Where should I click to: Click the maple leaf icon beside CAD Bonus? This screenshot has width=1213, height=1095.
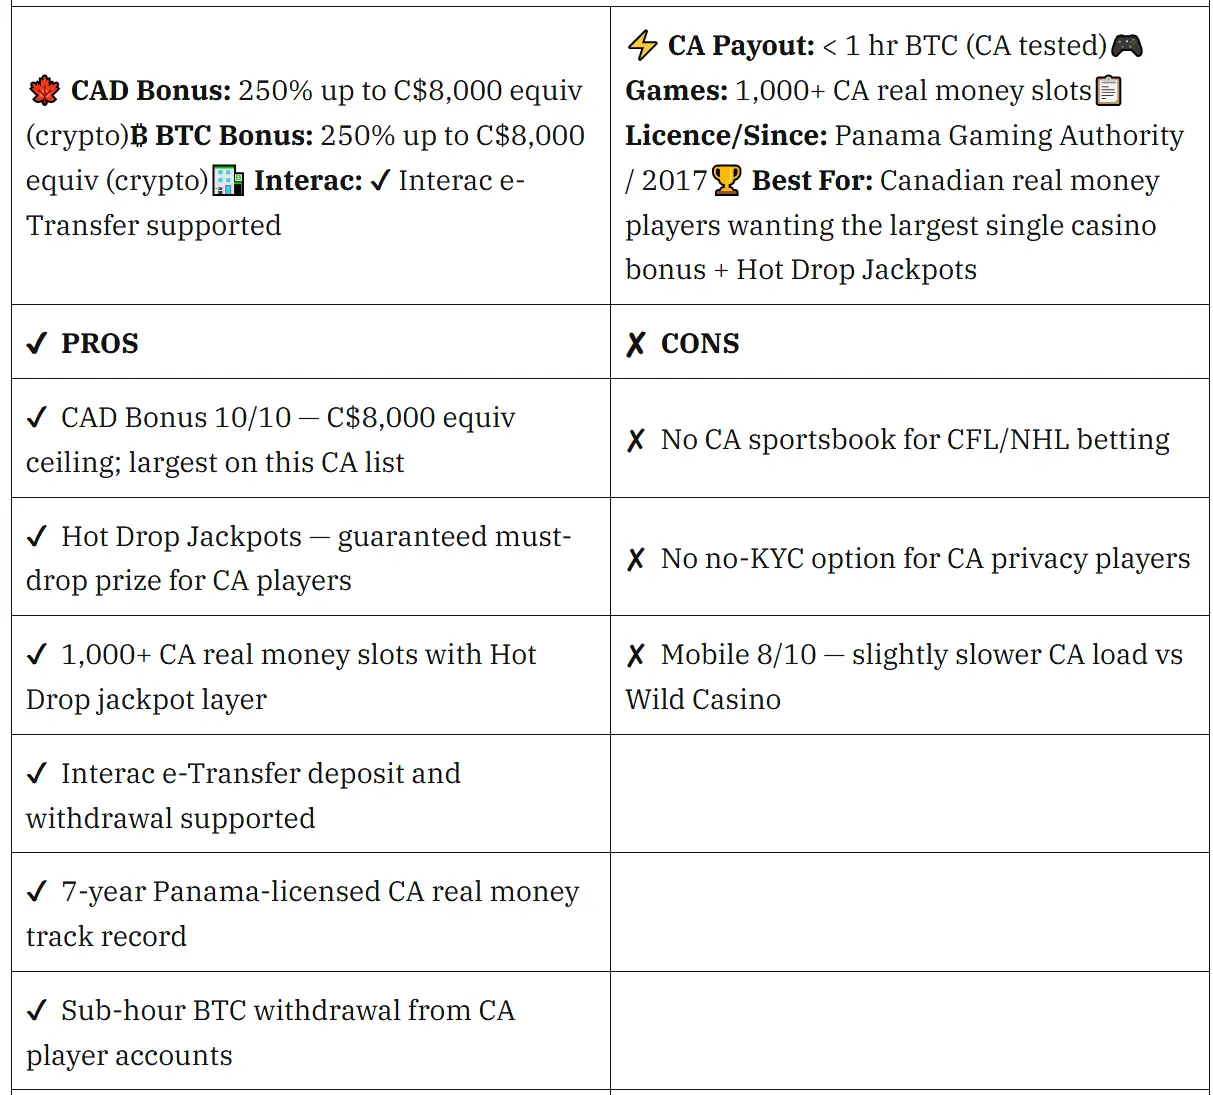pyautogui.click(x=44, y=92)
